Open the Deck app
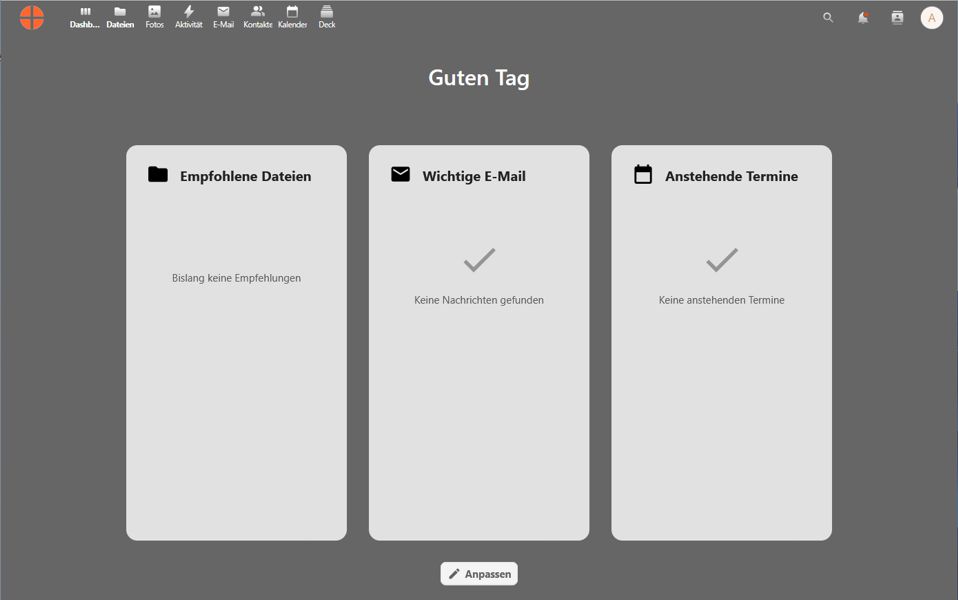This screenshot has width=958, height=600. [327, 17]
